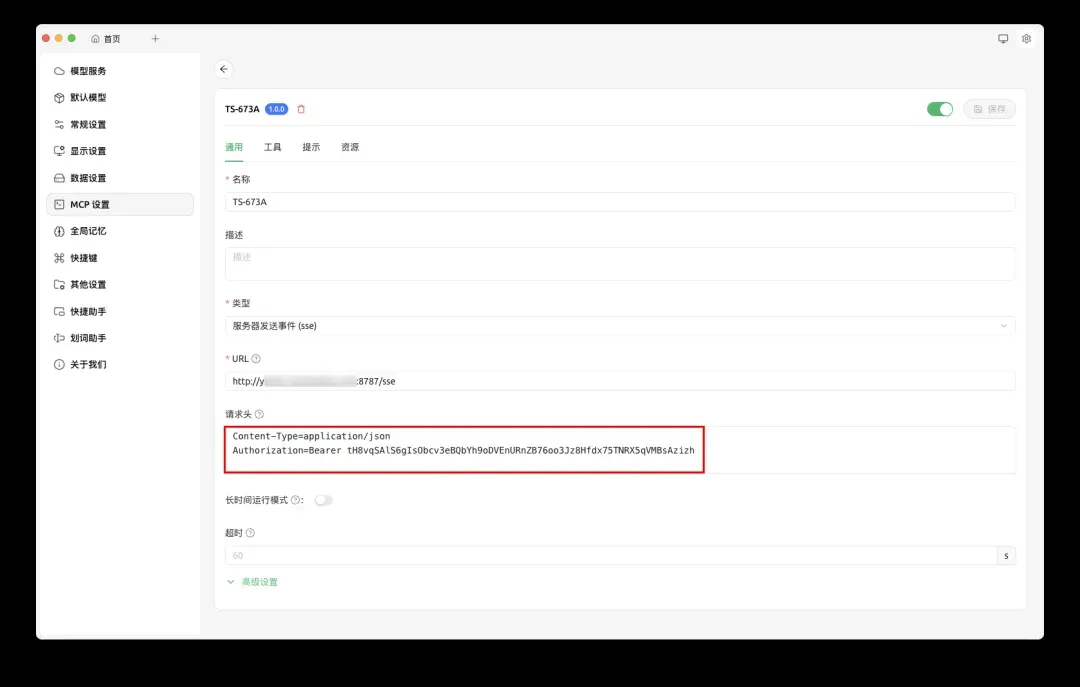Select 全局记忆 in the sidebar
This screenshot has width=1080, height=687.
[88, 231]
